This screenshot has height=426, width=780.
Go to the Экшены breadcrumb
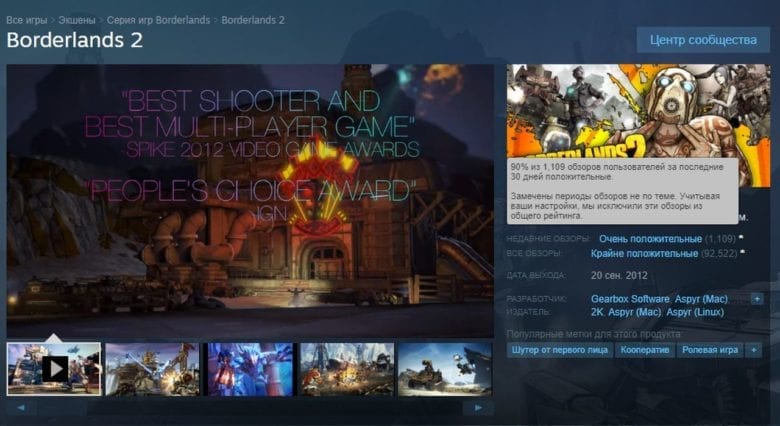point(77,20)
